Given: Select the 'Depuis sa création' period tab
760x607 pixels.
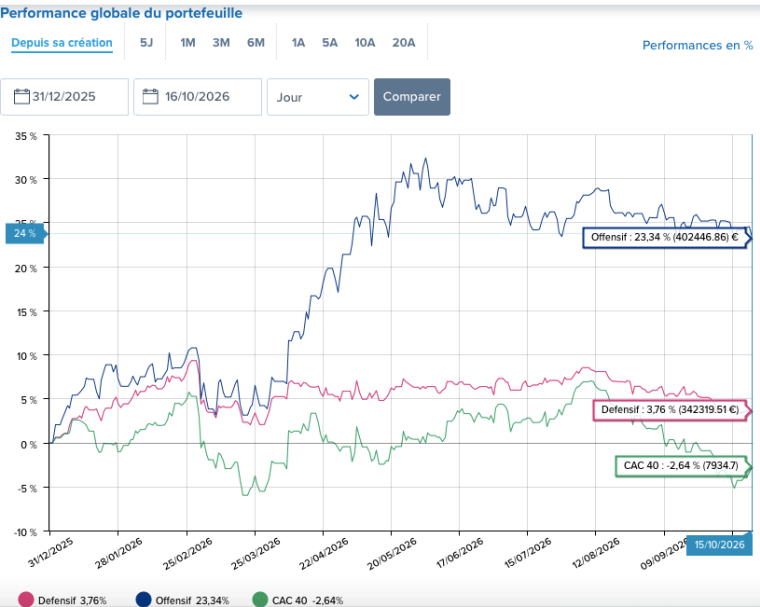Looking at the screenshot, I should click(62, 43).
